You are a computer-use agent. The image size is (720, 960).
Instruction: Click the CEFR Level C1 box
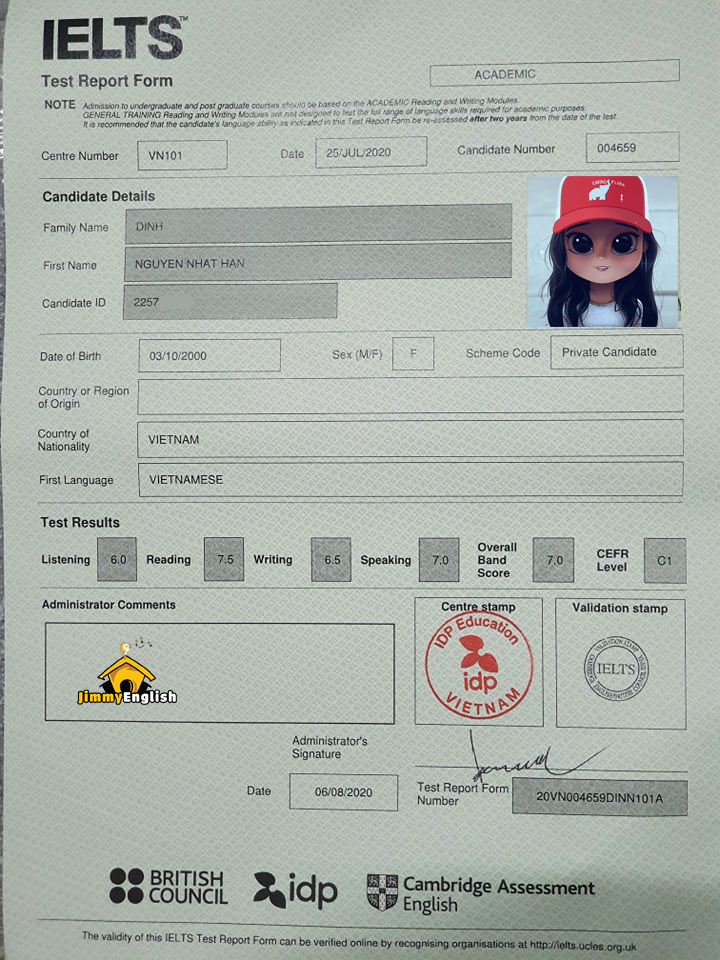point(665,560)
